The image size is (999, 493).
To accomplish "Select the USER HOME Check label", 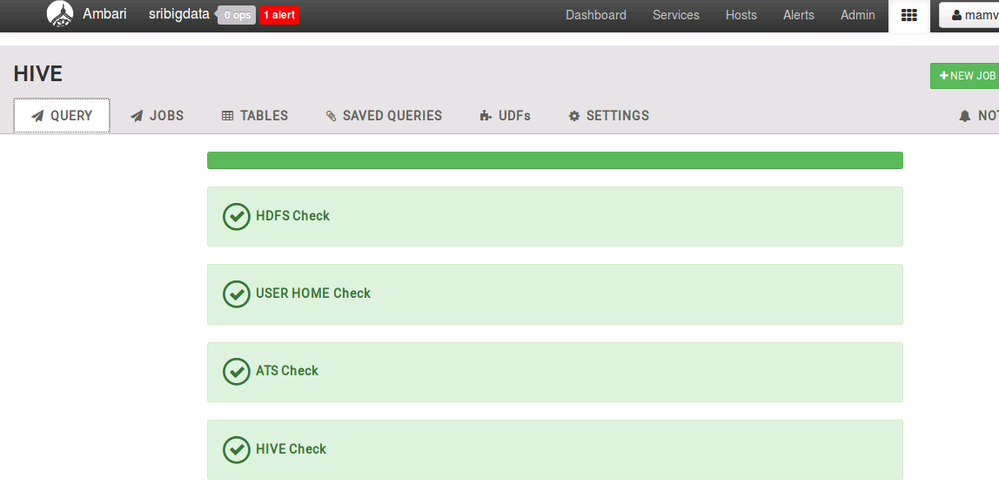I will click(313, 294).
